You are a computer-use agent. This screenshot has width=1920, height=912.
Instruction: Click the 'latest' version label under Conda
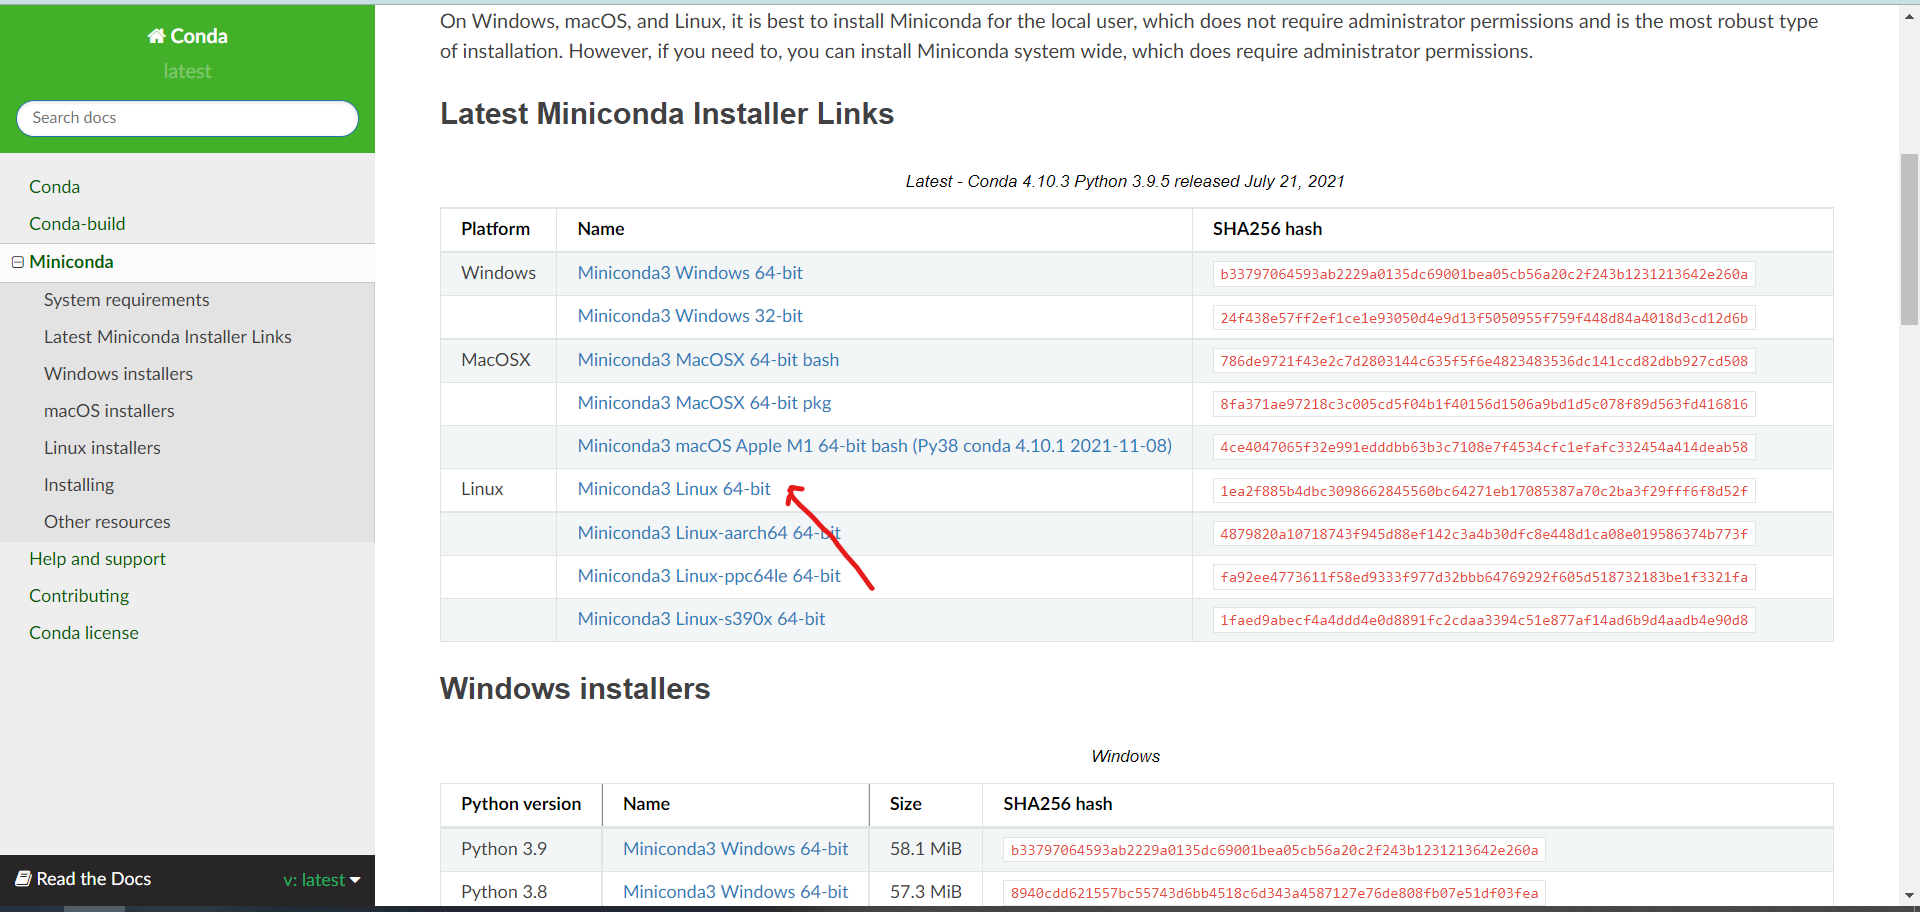[x=187, y=72]
